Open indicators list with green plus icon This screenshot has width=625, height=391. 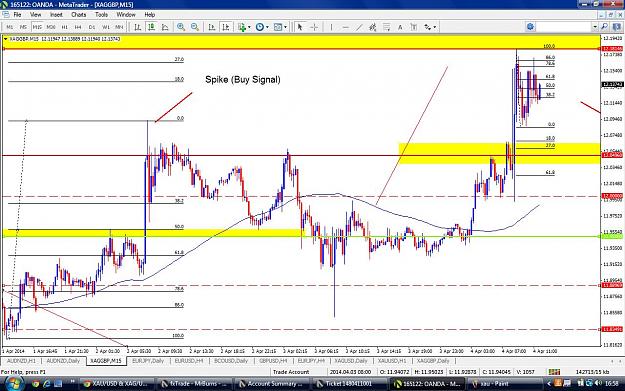click(242, 27)
